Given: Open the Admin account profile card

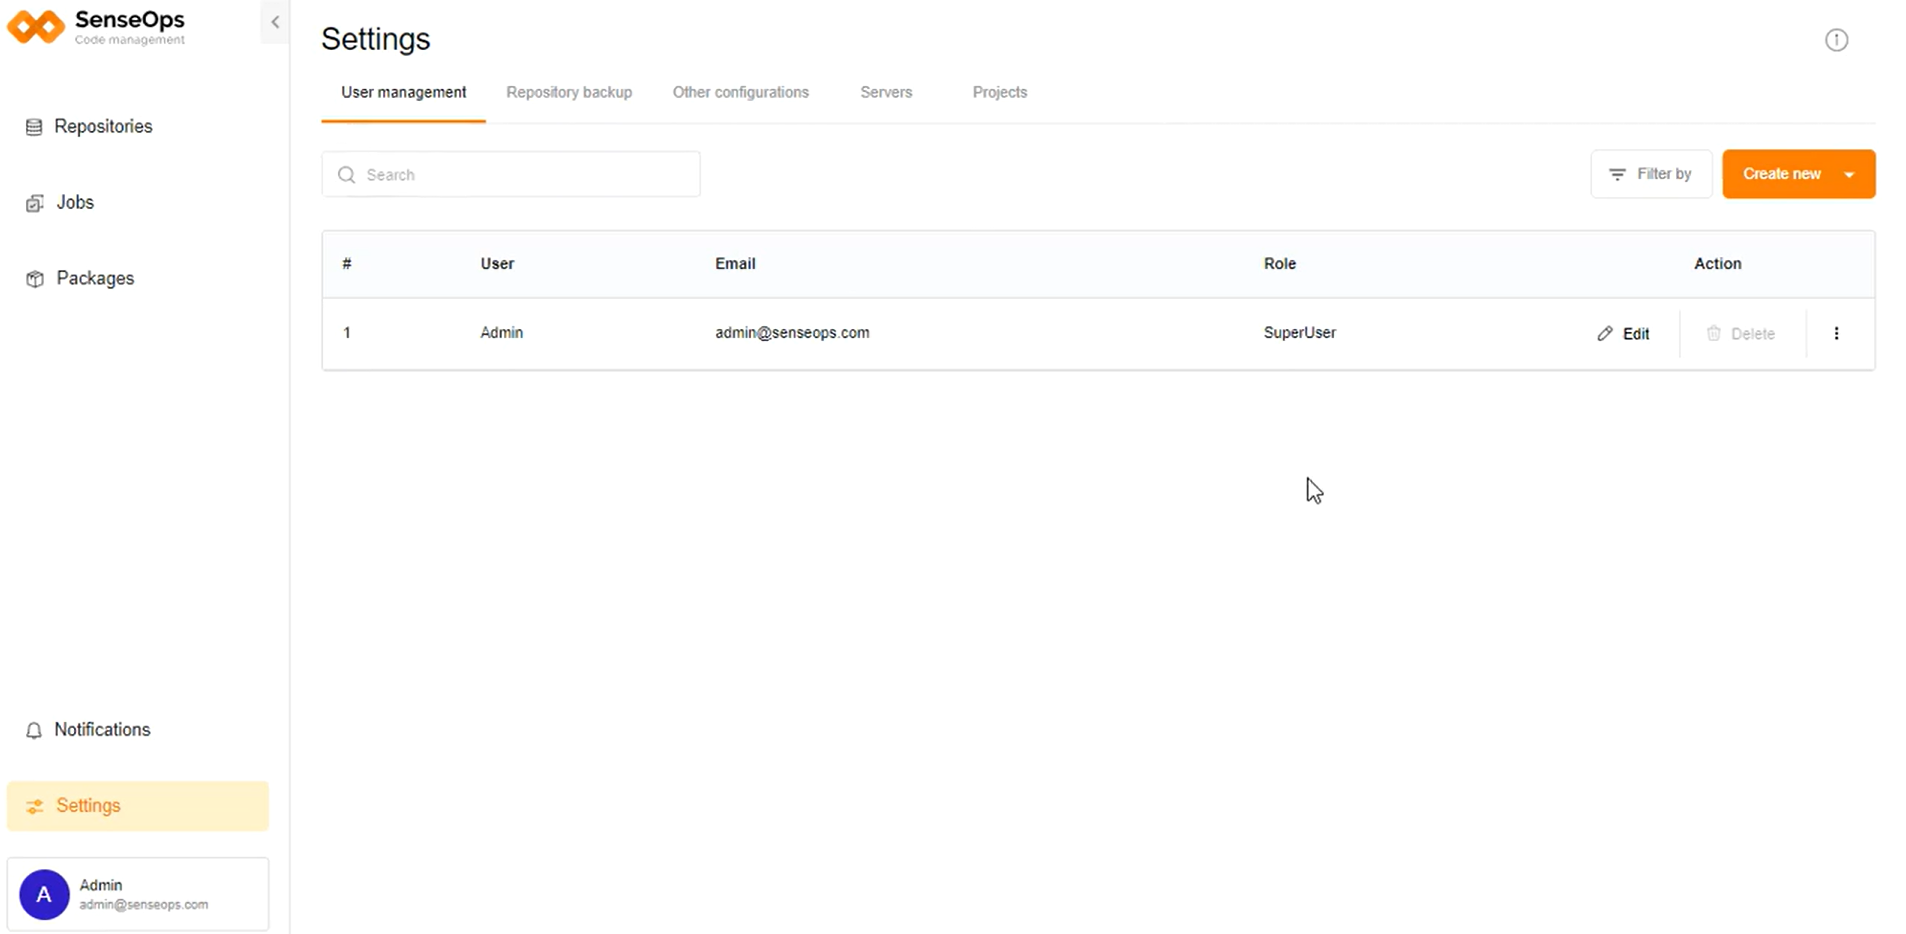Looking at the screenshot, I should 138,893.
